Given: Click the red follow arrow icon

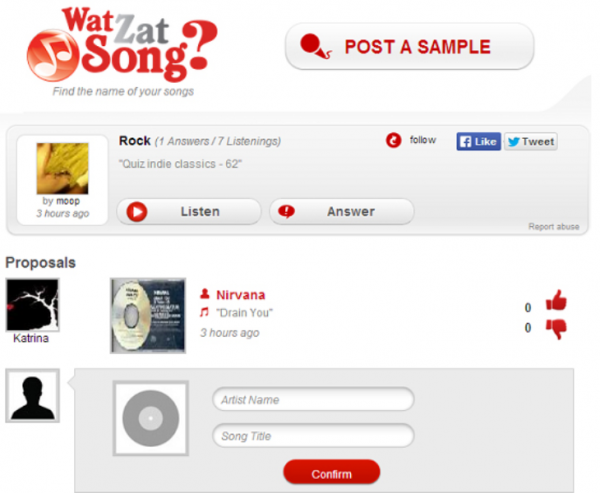Looking at the screenshot, I should pyautogui.click(x=393, y=140).
